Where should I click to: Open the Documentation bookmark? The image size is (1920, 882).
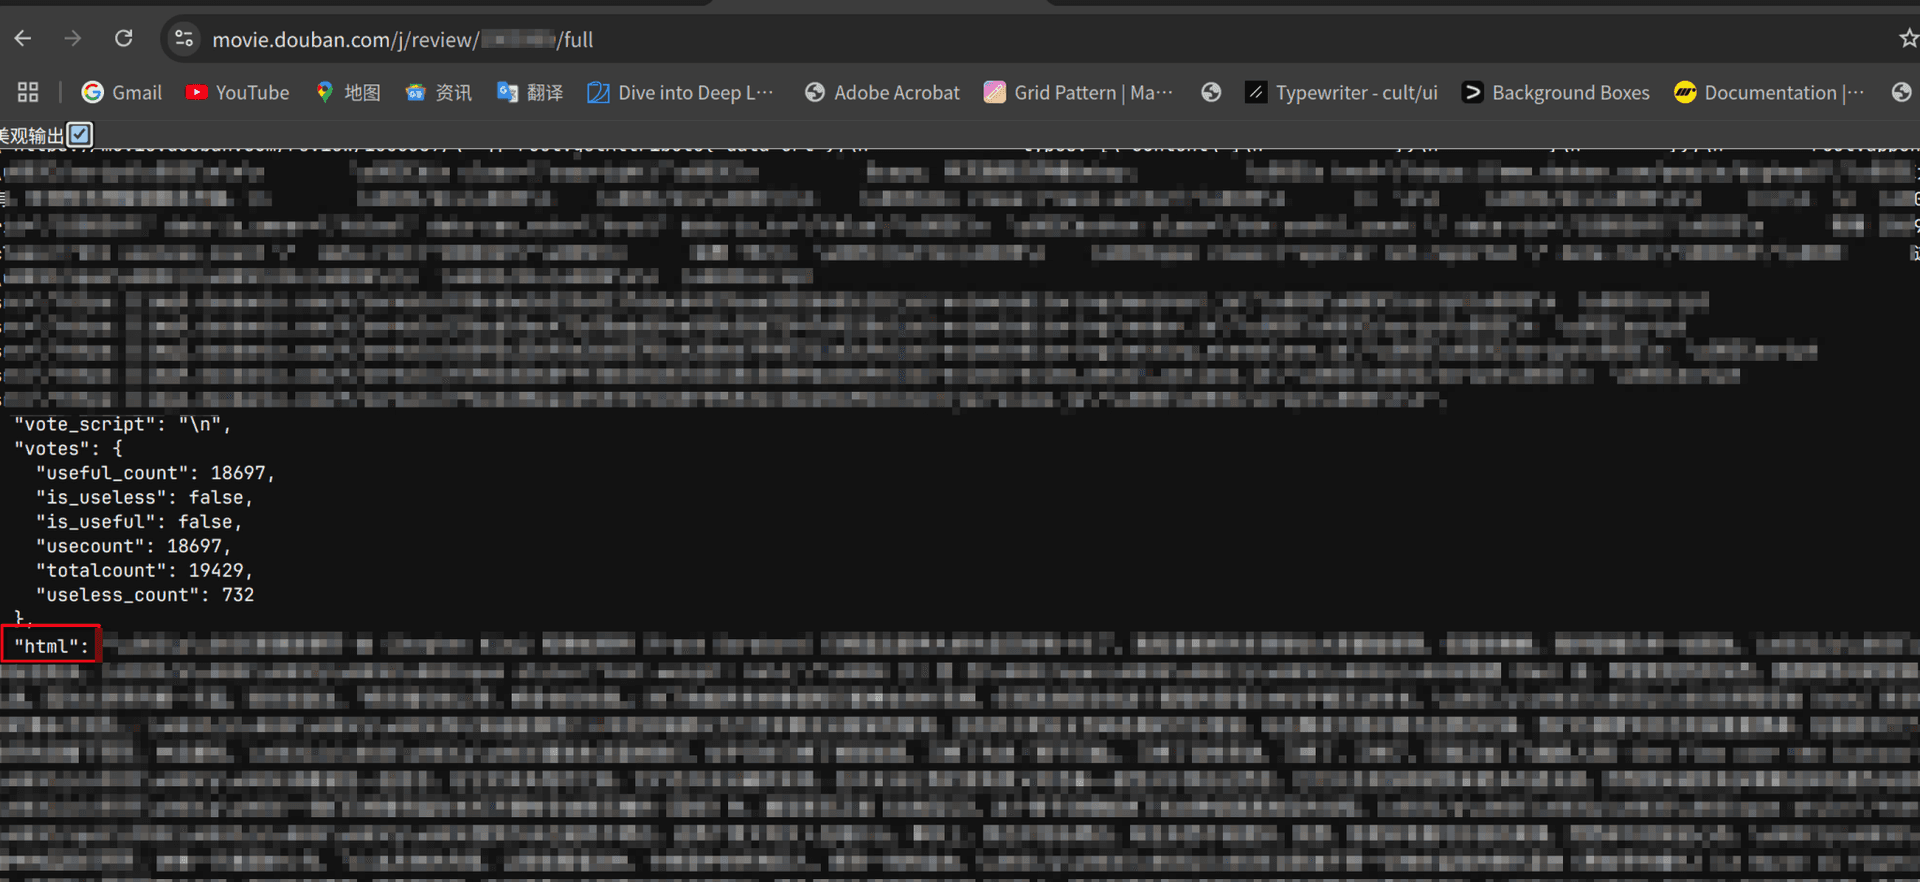tap(1769, 93)
